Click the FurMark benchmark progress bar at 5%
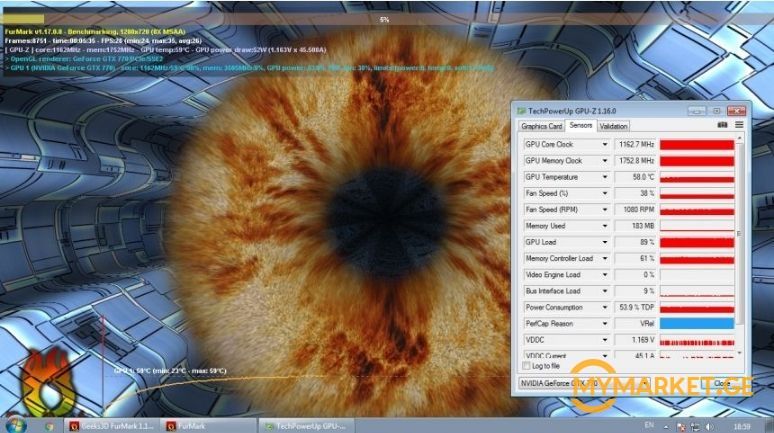Image resolution: width=774 pixels, height=433 pixels. [x=385, y=20]
